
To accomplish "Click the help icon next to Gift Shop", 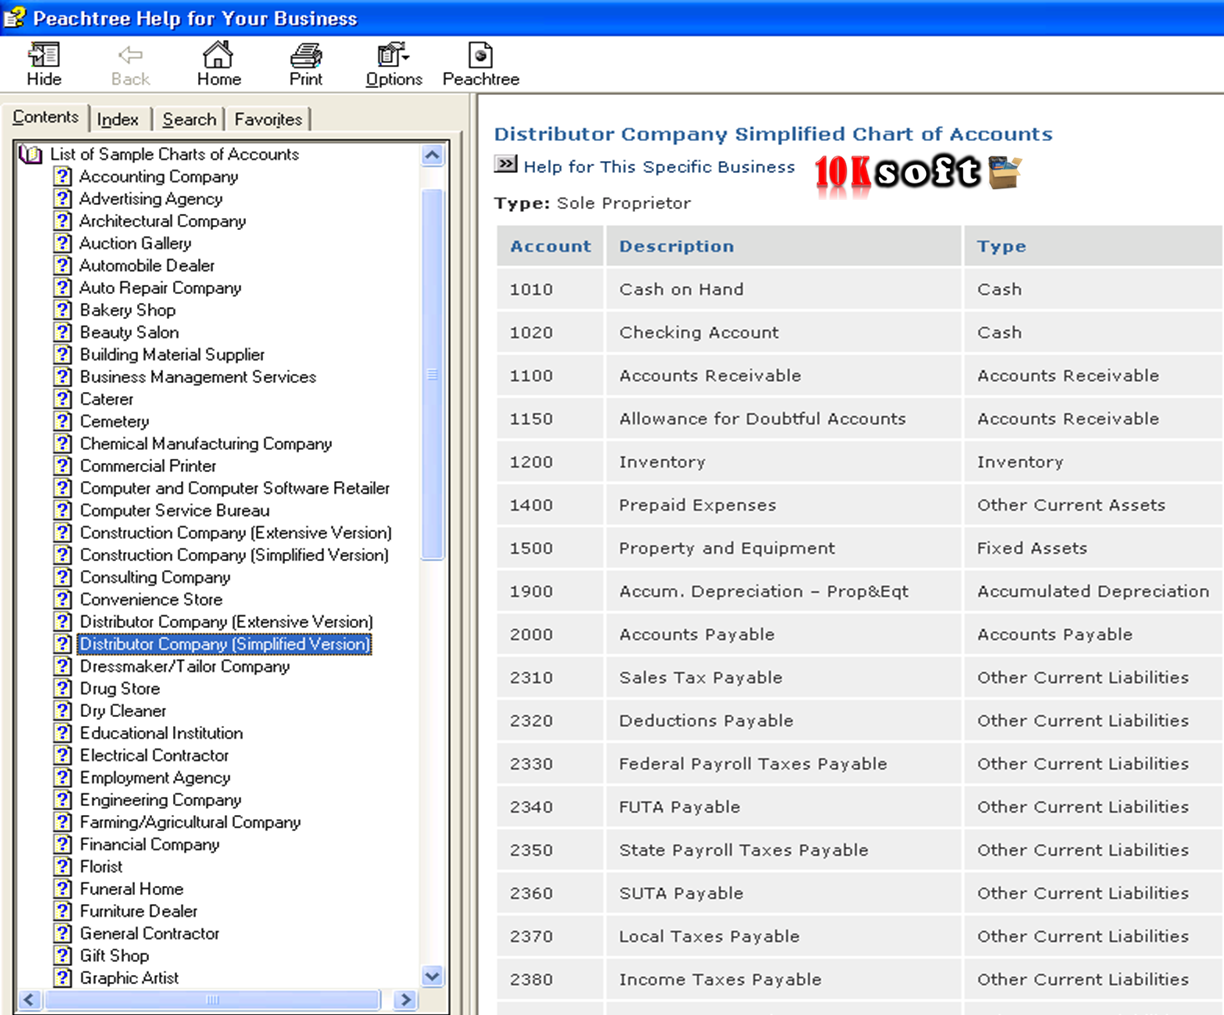I will tap(63, 955).
